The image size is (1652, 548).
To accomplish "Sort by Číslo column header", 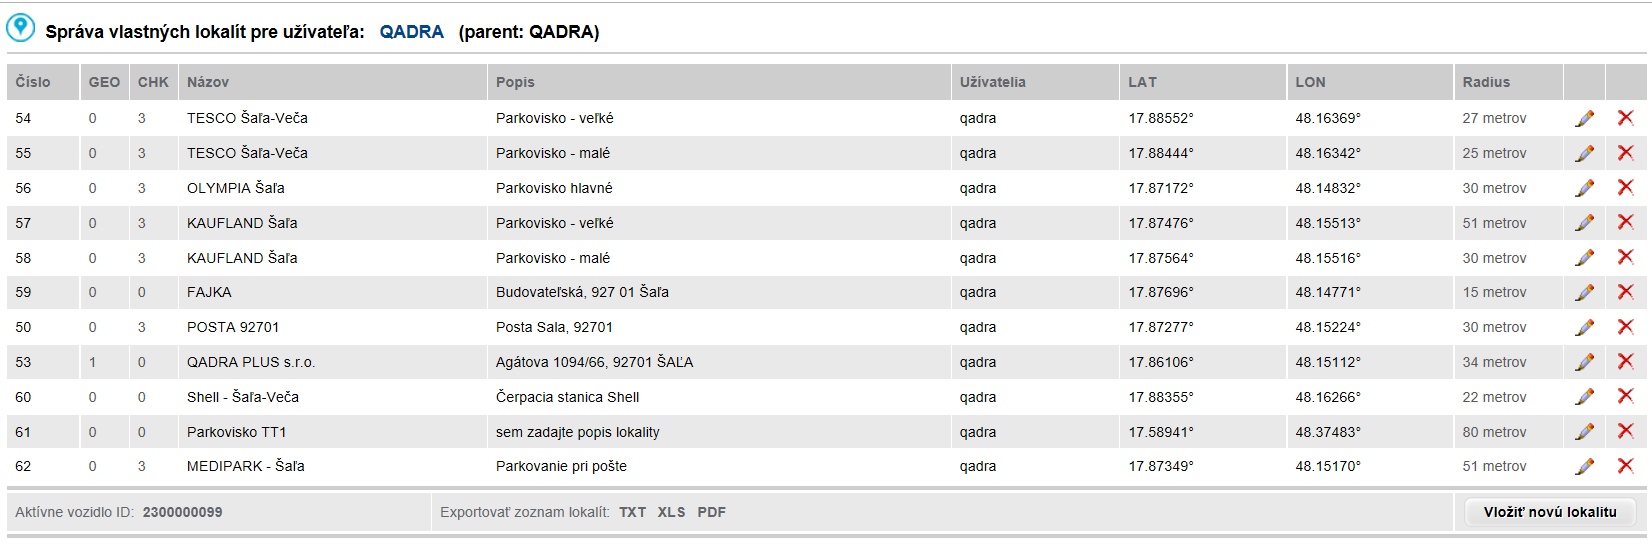I will [33, 82].
